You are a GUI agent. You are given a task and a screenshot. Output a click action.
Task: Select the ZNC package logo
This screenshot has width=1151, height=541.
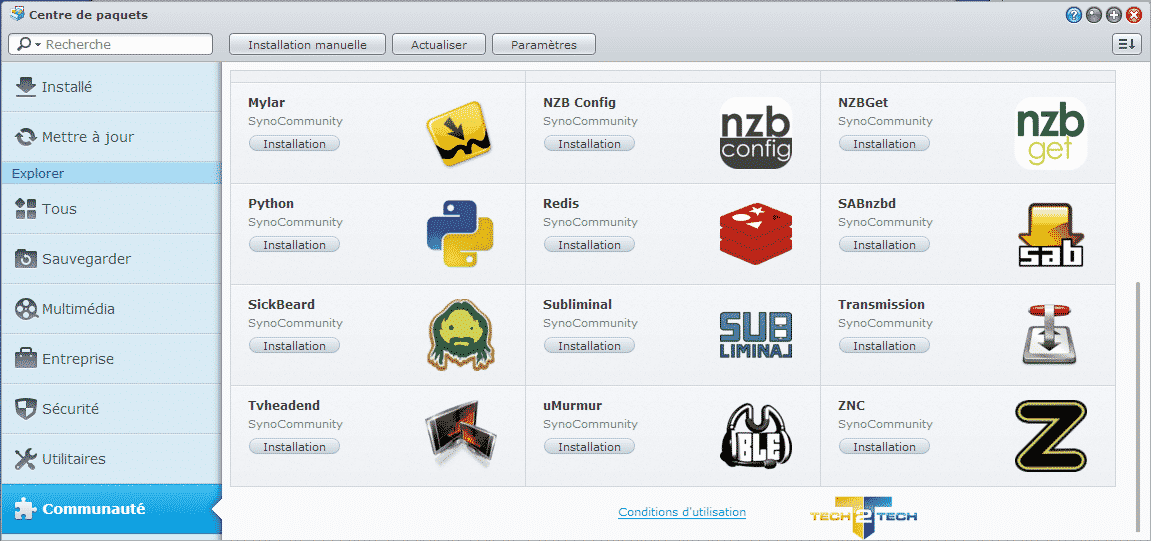[x=1050, y=436]
